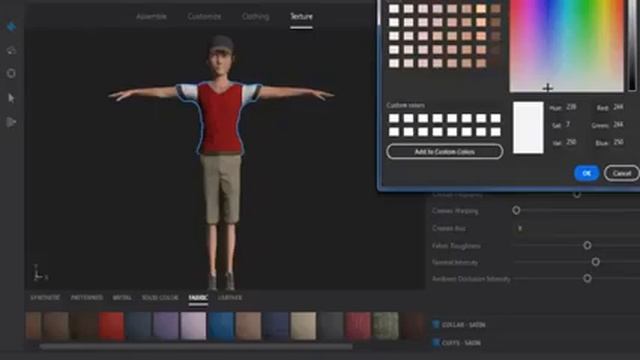Apply the light lilac fabric thumbnail
The width and height of the screenshot is (640, 360).
click(x=193, y=326)
